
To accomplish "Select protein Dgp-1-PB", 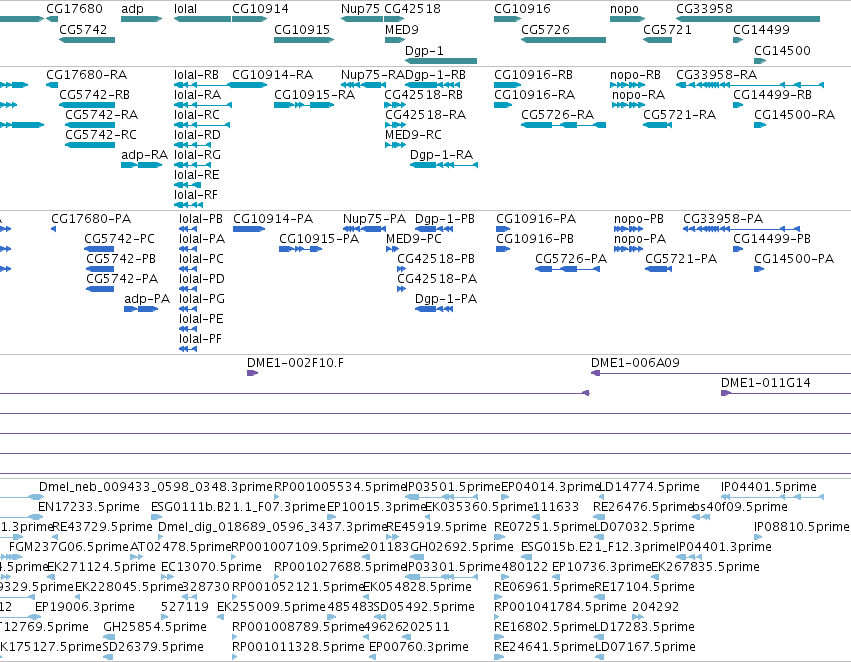I will (445, 219).
